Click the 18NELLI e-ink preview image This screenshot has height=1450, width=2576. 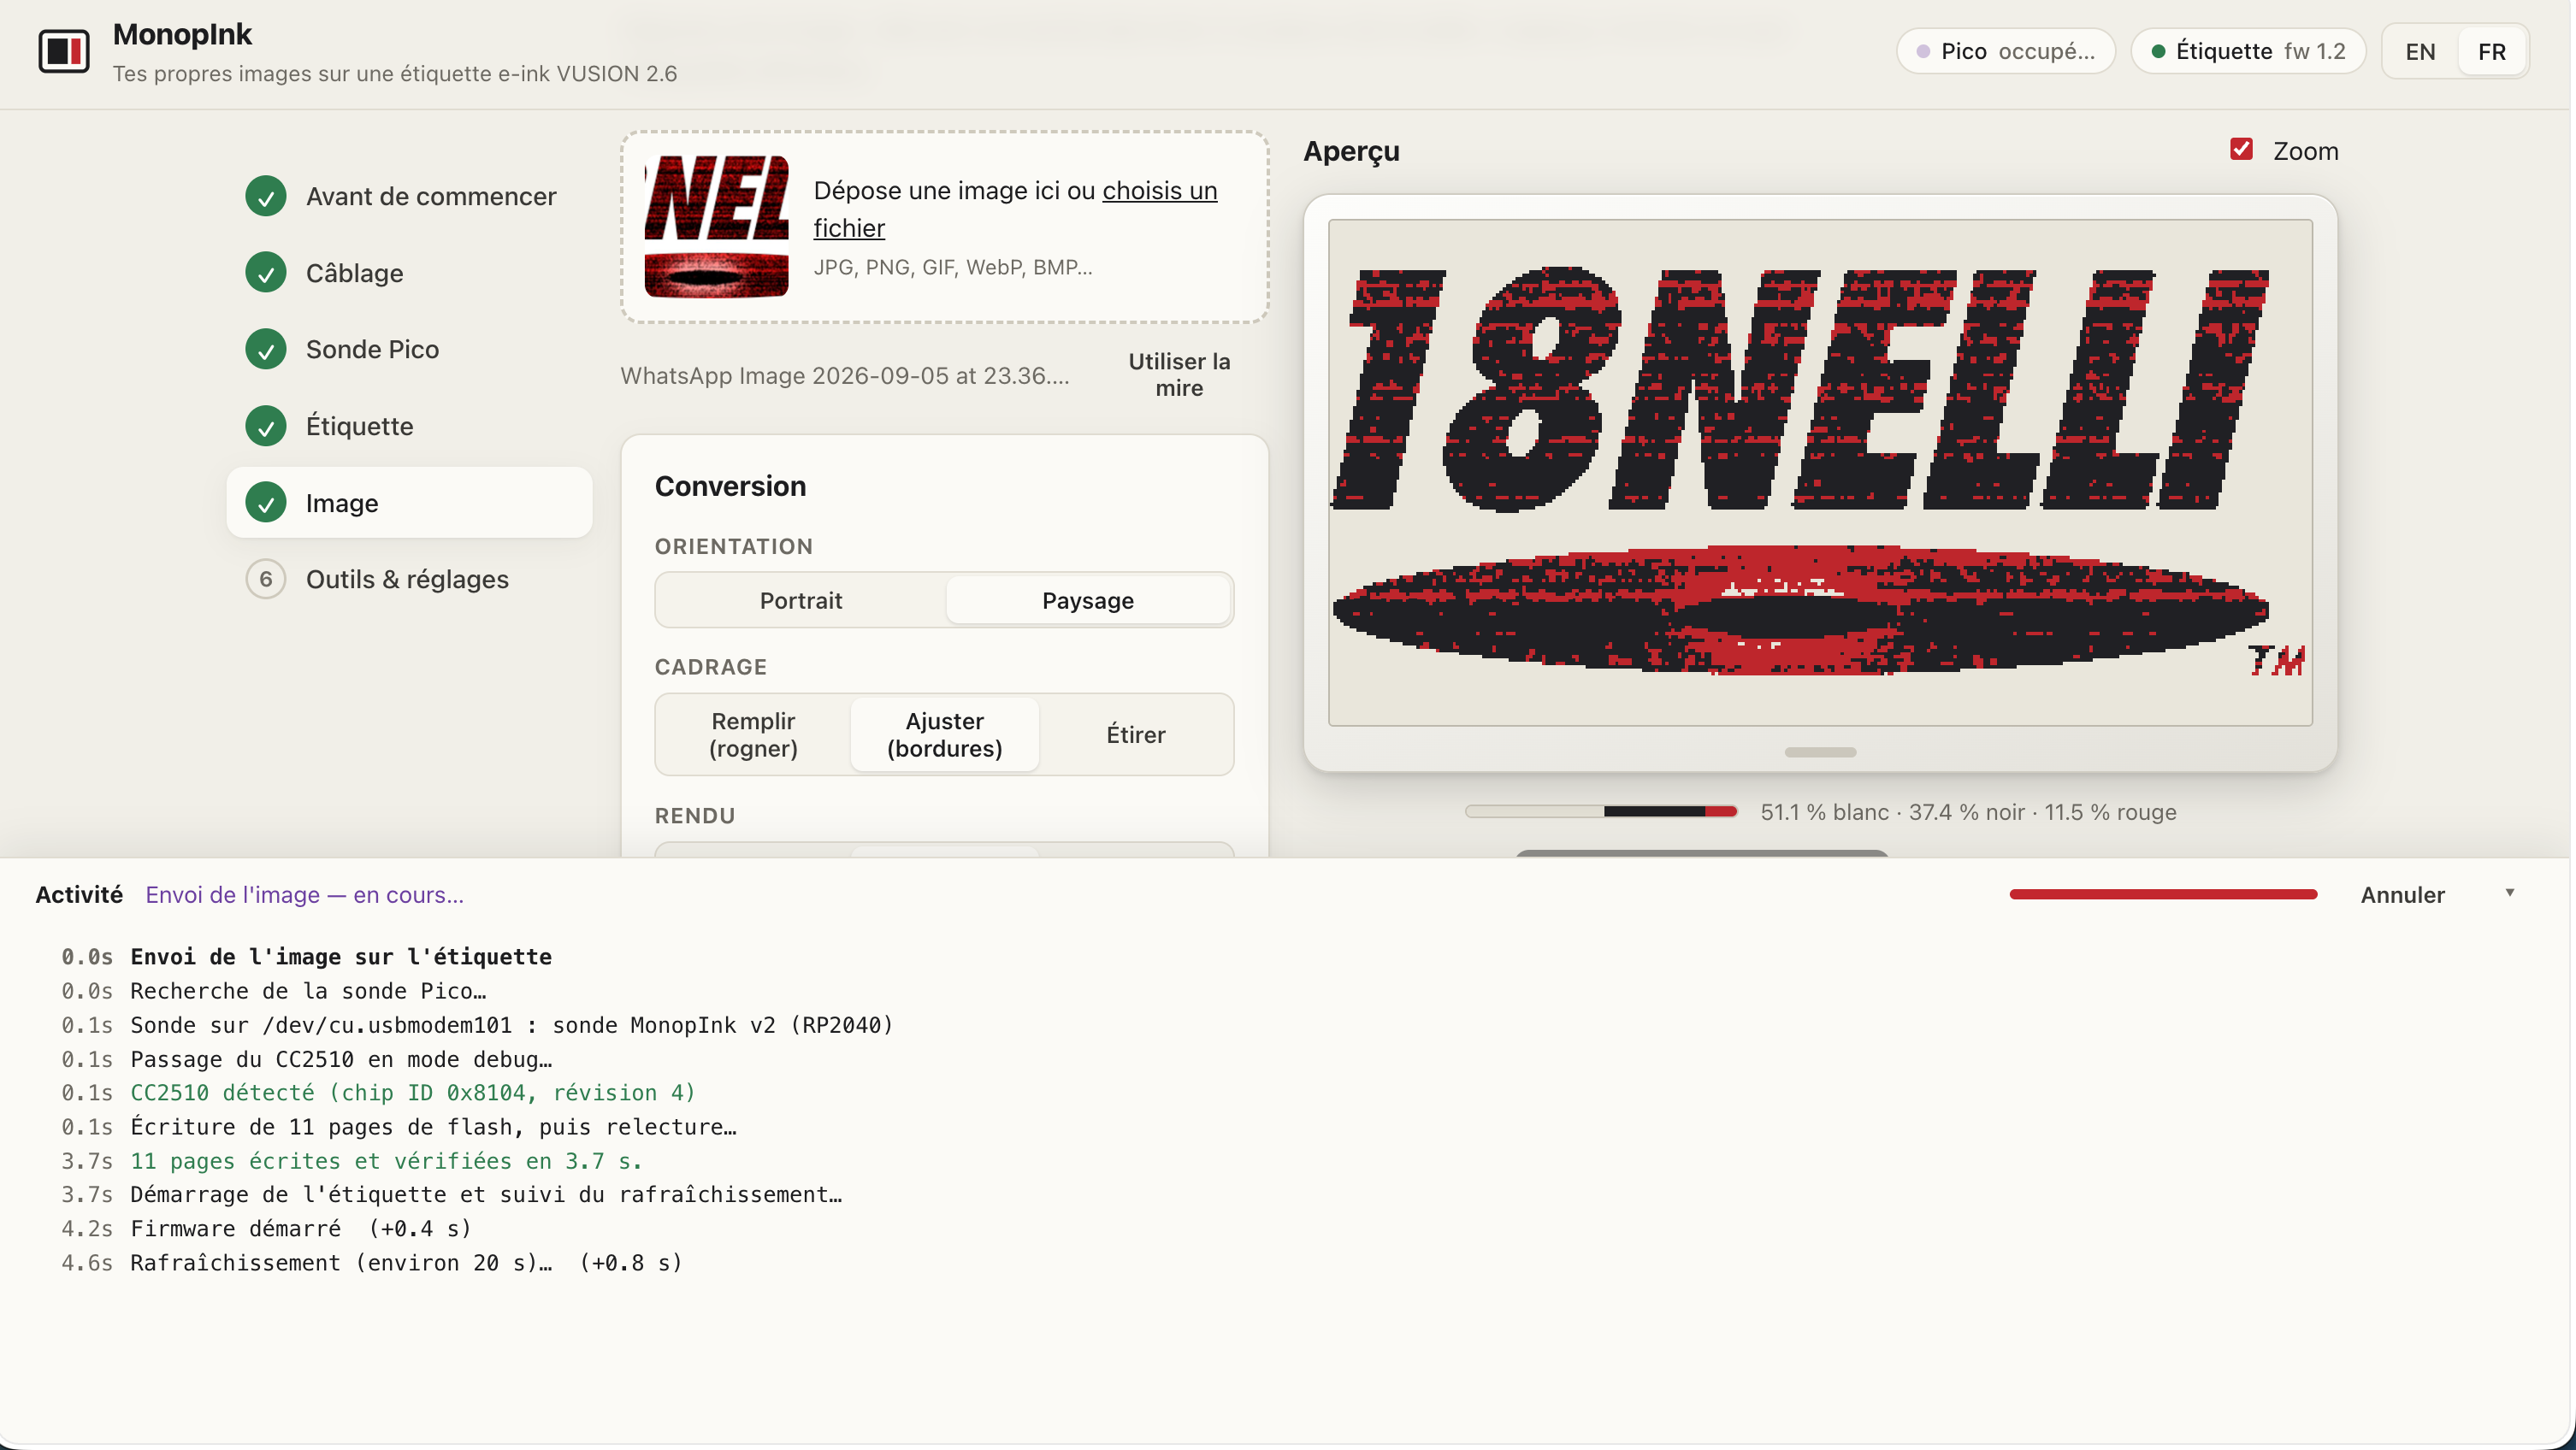1820,473
